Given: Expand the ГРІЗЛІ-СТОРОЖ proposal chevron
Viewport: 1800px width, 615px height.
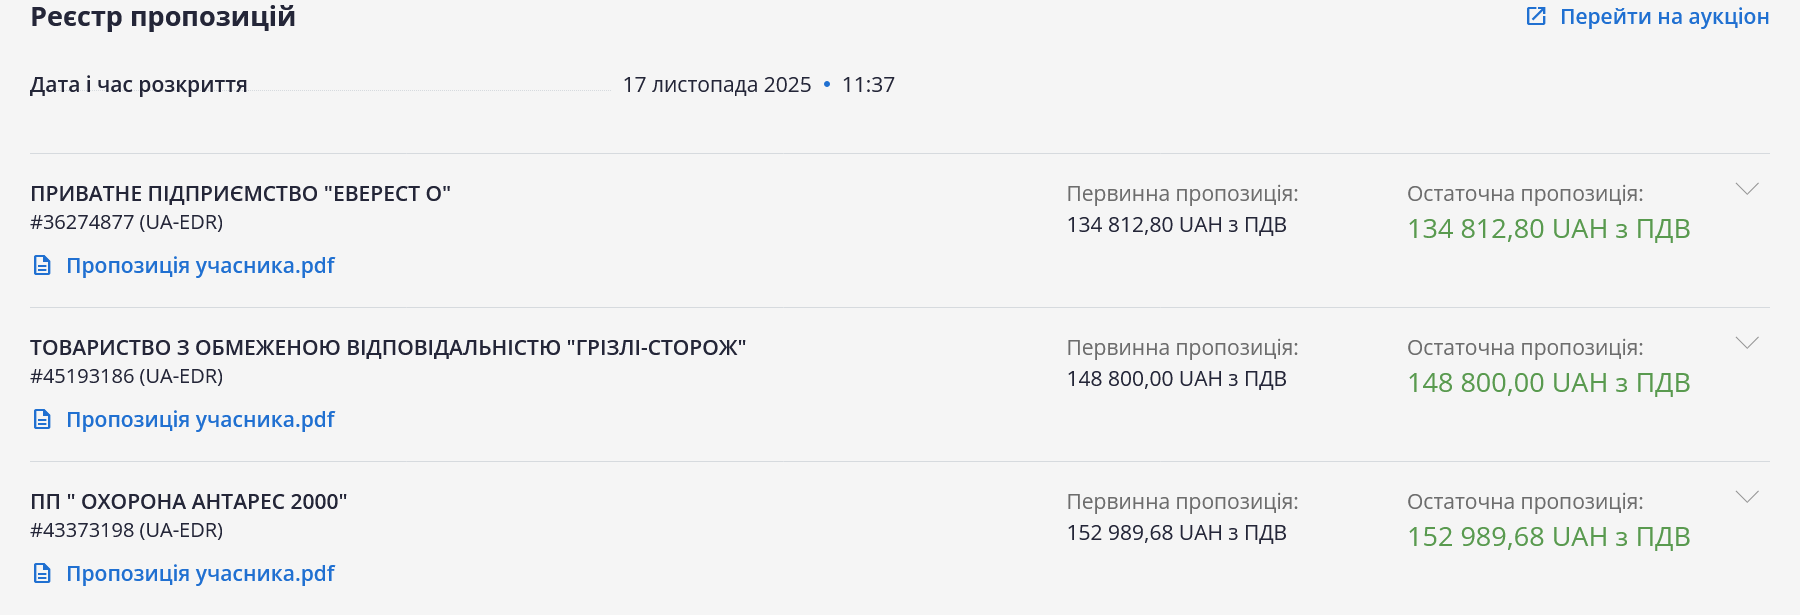Looking at the screenshot, I should click(x=1747, y=343).
